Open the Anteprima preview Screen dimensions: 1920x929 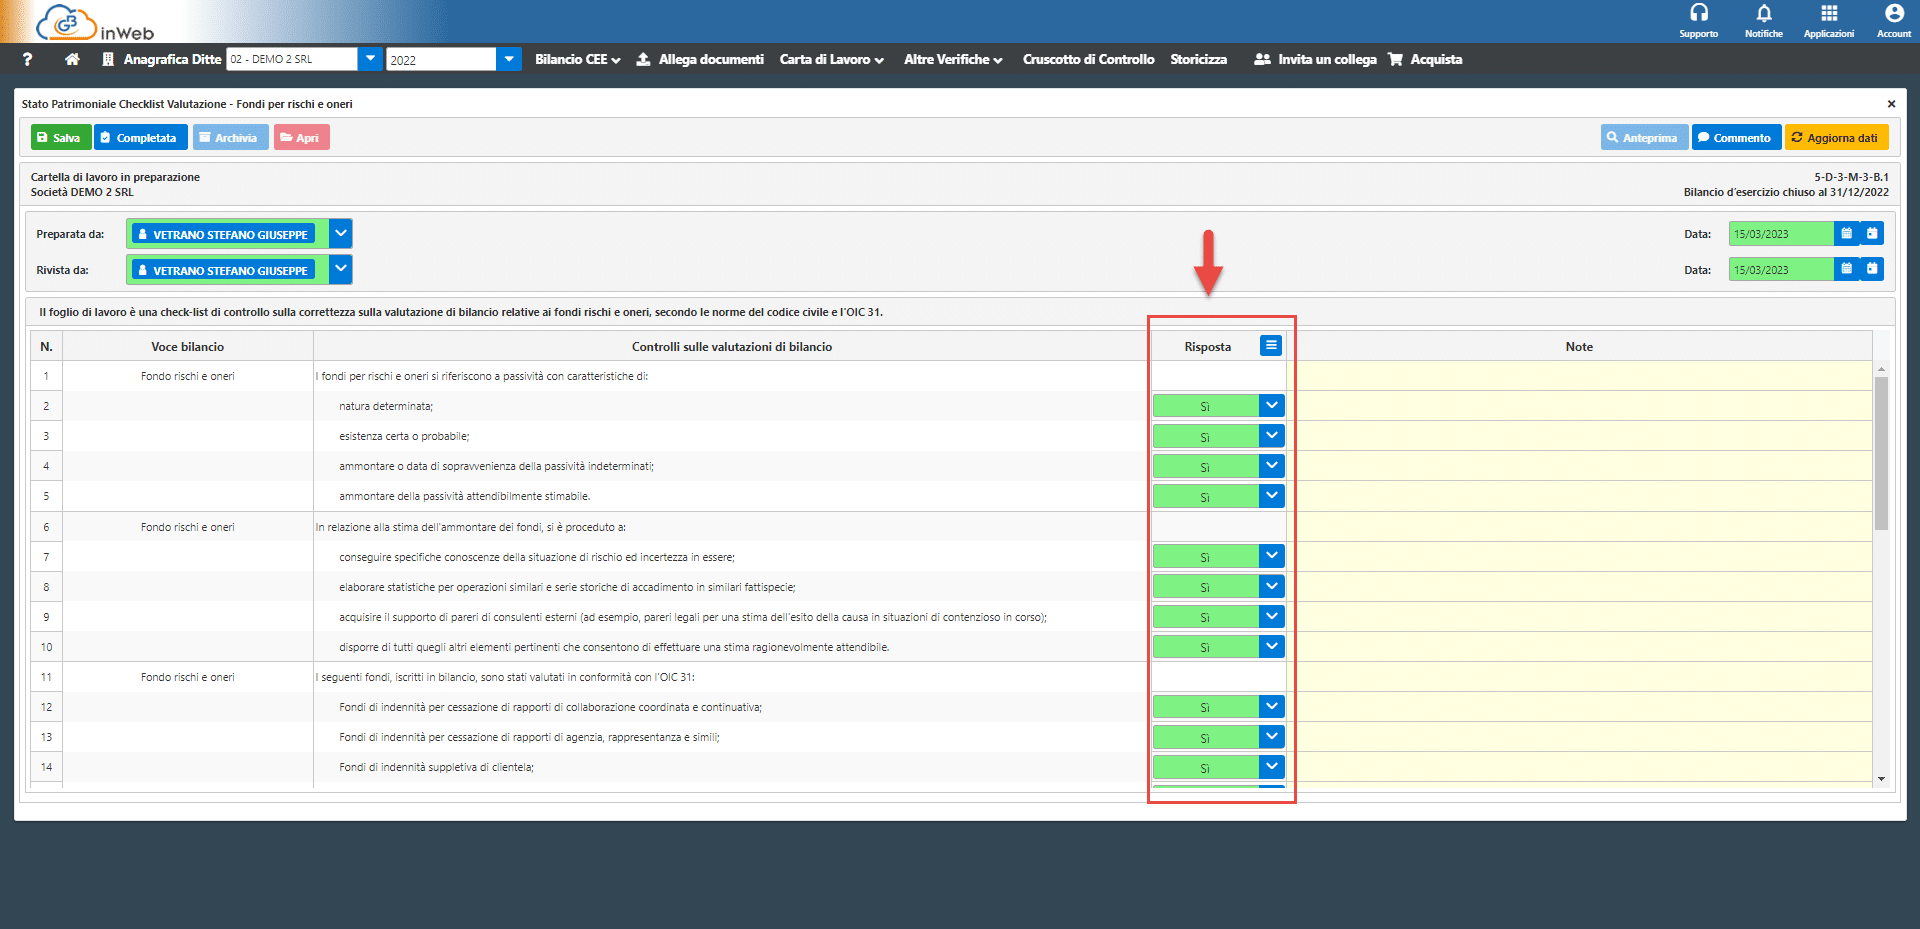coord(1644,137)
